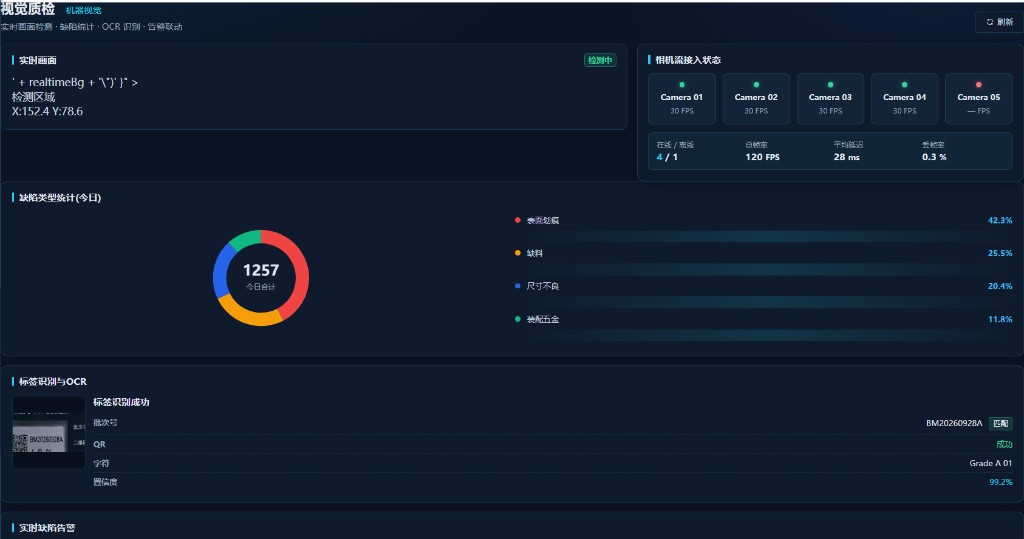Viewport: 1024px width, 539px height.
Task: Click the 1257 total in the donut chart
Action: tap(261, 270)
